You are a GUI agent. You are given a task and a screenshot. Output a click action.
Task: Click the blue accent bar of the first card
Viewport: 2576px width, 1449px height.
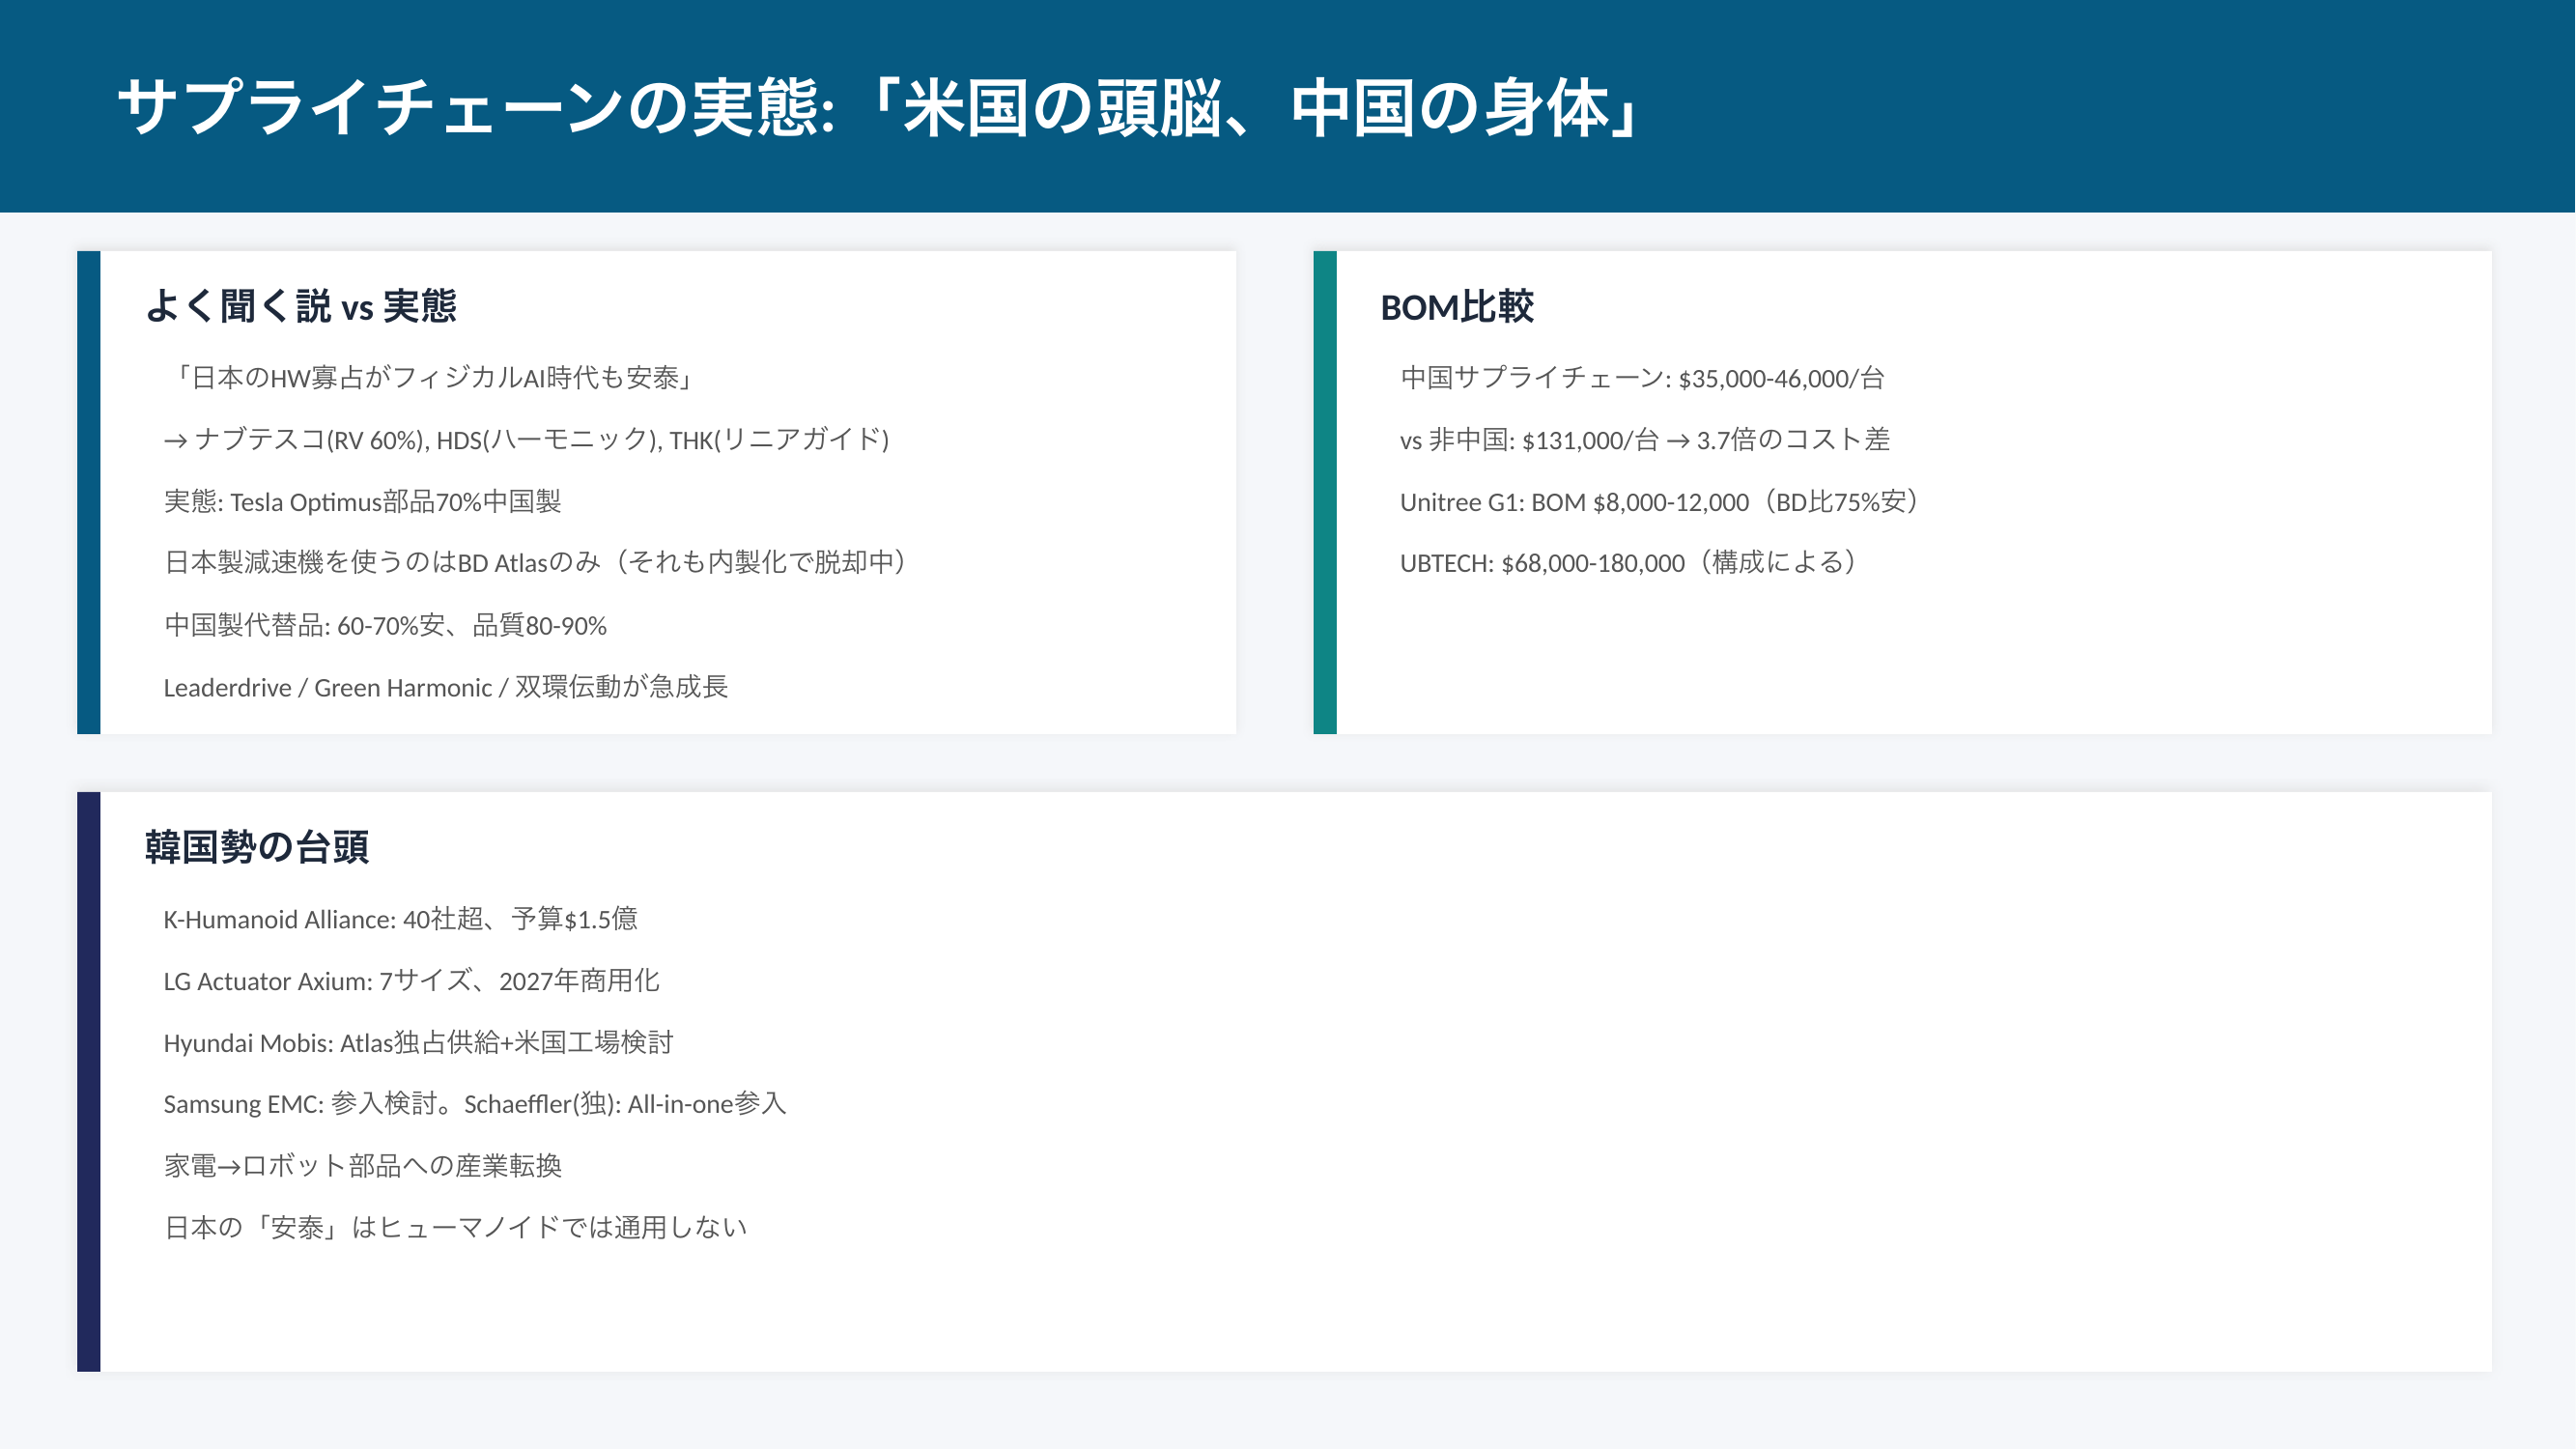(89, 492)
